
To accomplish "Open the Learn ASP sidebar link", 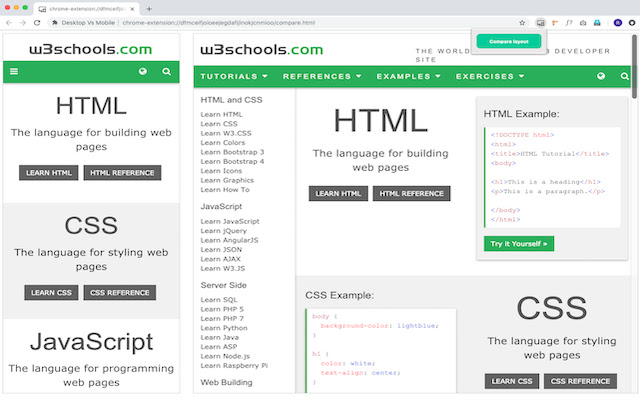I will 219,347.
